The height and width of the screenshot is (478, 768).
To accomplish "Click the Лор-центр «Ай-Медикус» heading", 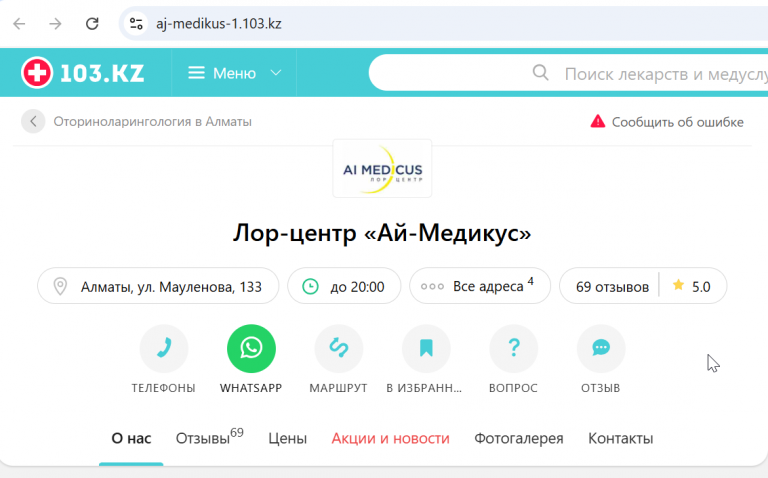I will (382, 233).
